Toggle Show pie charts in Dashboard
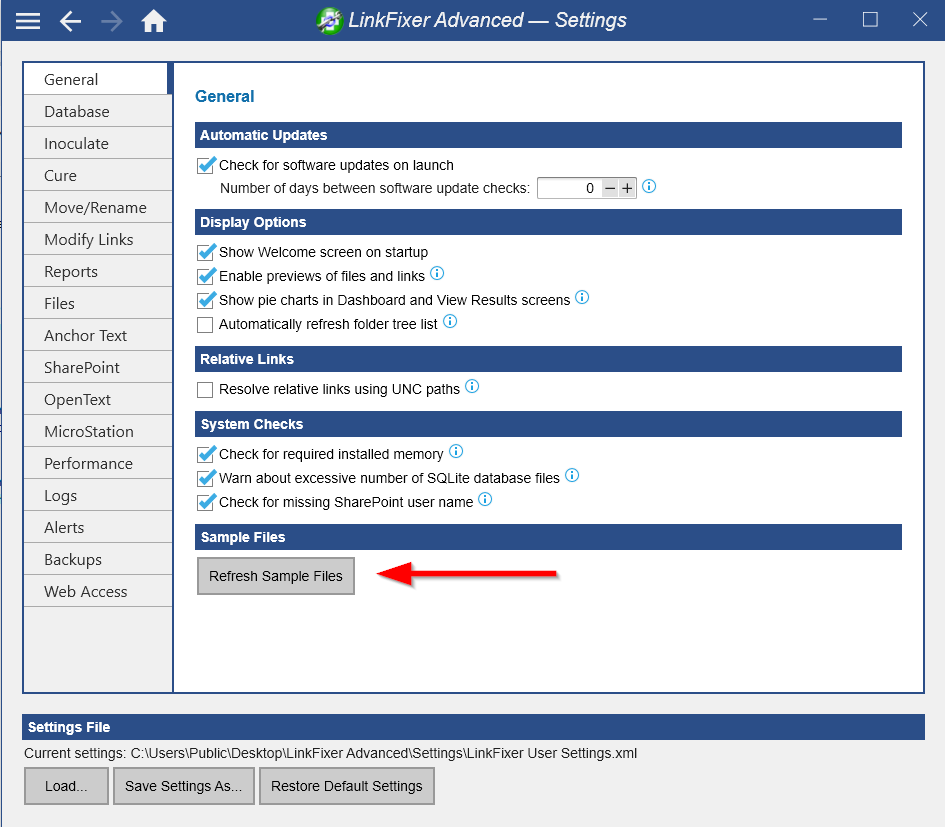The image size is (945, 827). (206, 300)
